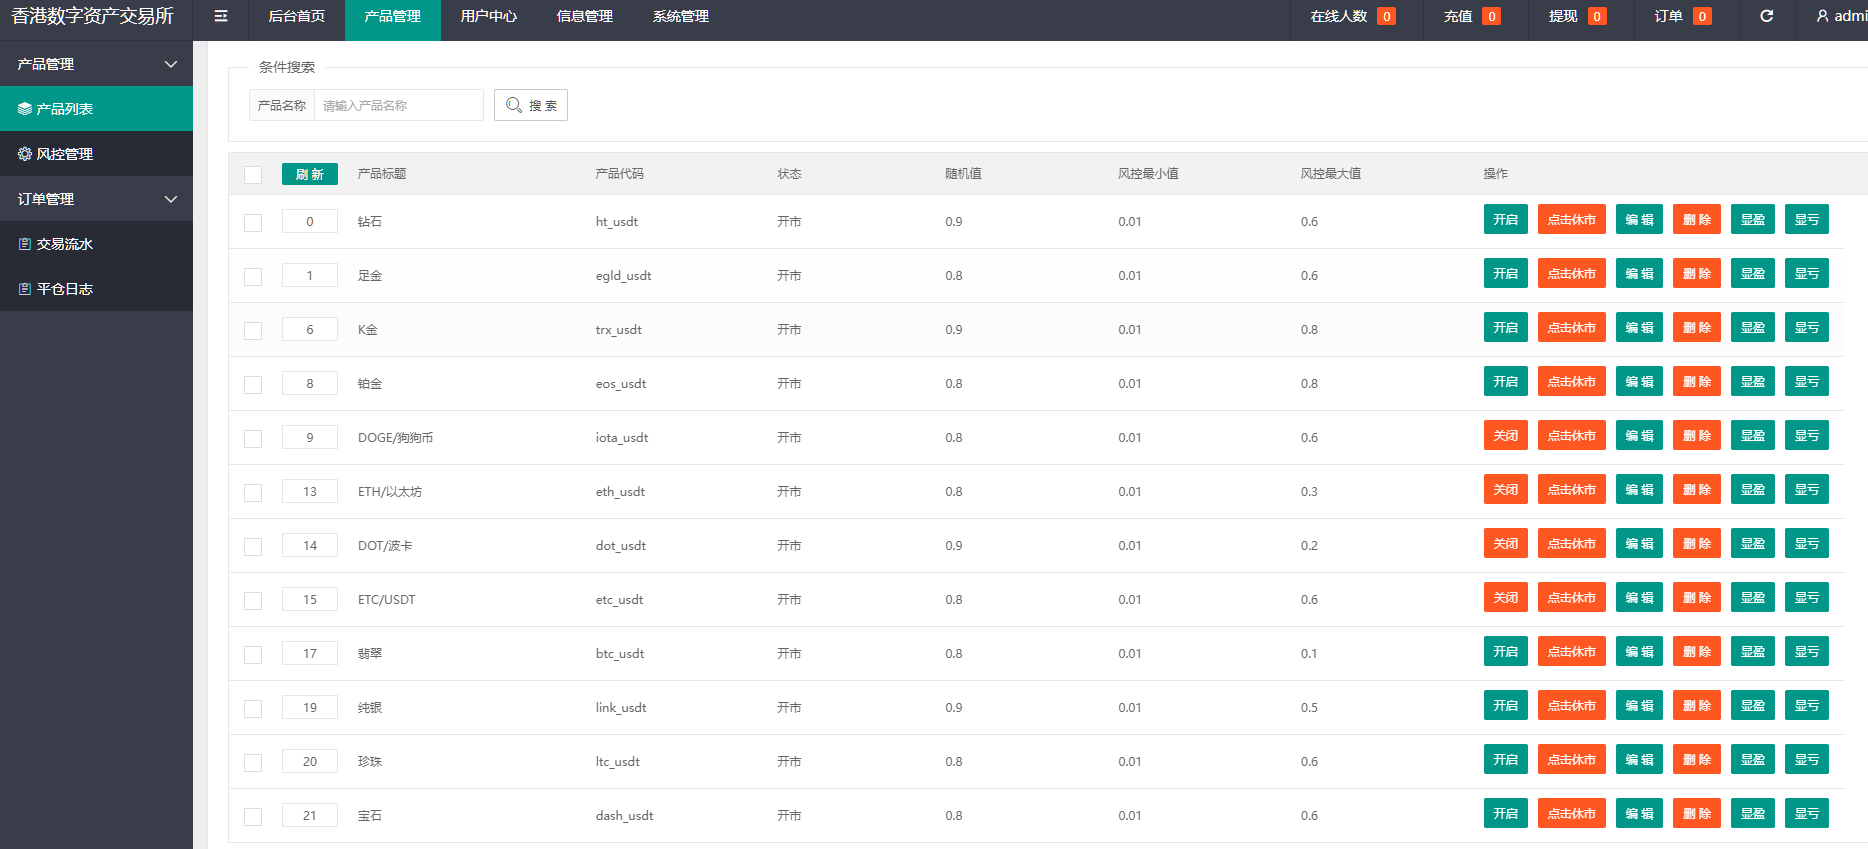Image resolution: width=1868 pixels, height=849 pixels.
Task: Open 交易流水 in the sidebar
Action: 96,244
